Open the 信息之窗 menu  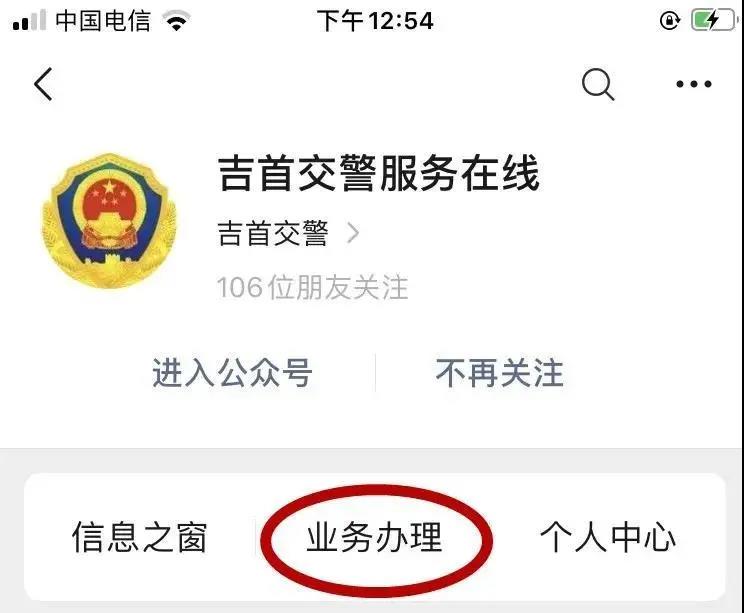140,537
